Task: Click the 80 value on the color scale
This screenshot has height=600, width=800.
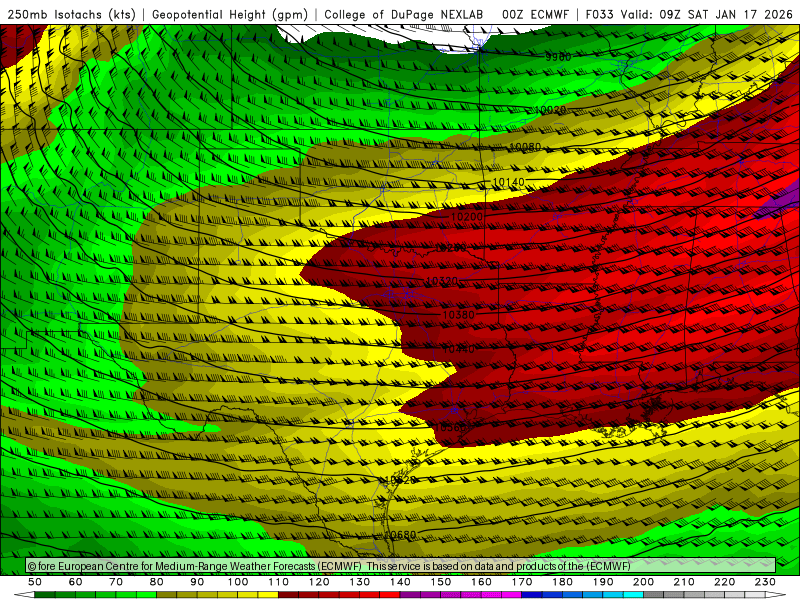Action: click(156, 582)
